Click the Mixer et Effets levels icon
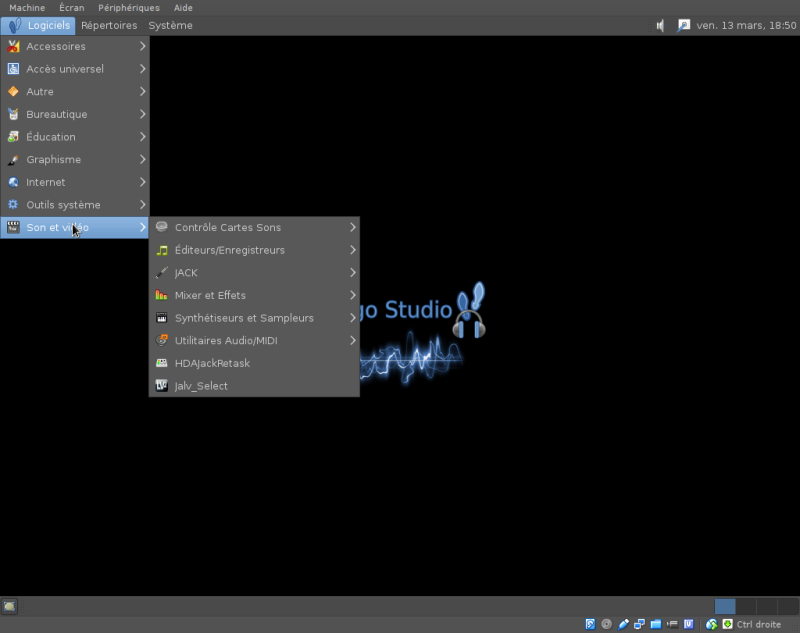The width and height of the screenshot is (800, 633). coord(162,295)
